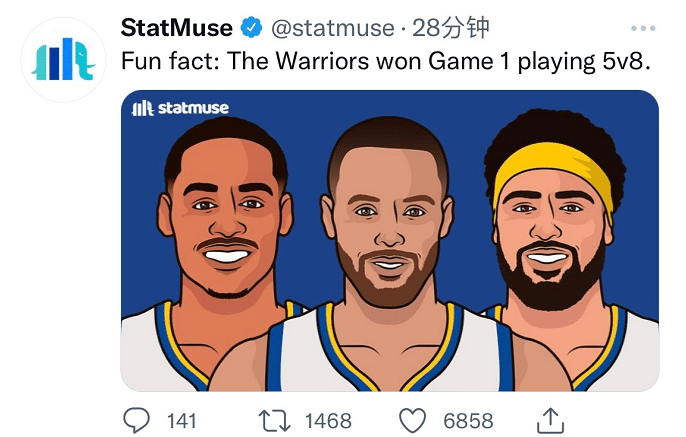
Task: Click the 1468 retweets count
Action: click(x=329, y=420)
